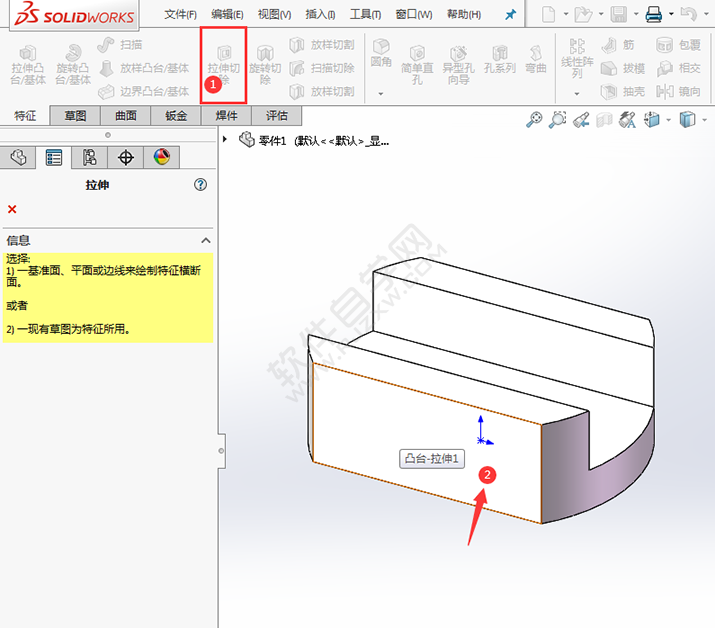The height and width of the screenshot is (628, 715).
Task: Open the 帮助(H) menu
Action: [x=464, y=15]
